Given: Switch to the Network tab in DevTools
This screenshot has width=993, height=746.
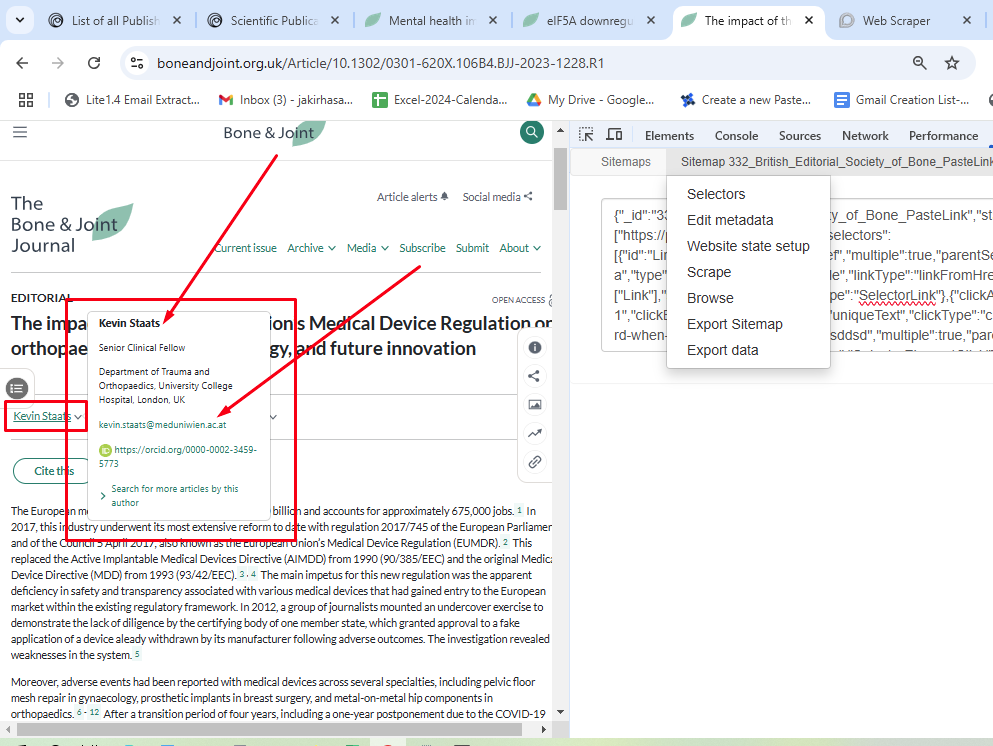Looking at the screenshot, I should [x=865, y=136].
